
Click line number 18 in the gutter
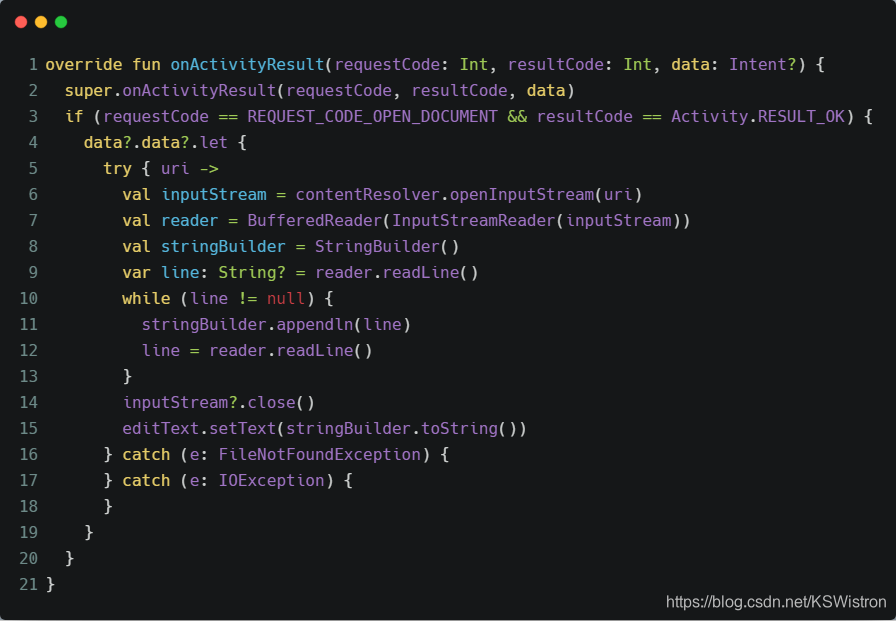29,506
